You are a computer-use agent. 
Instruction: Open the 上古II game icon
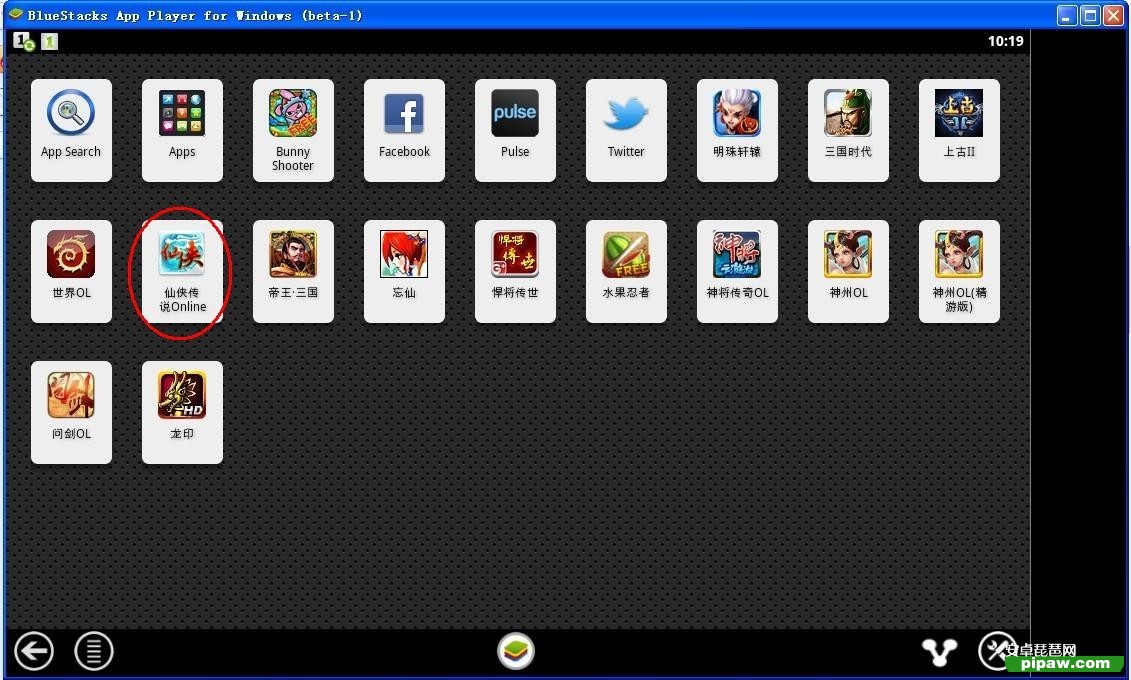pyautogui.click(x=959, y=130)
